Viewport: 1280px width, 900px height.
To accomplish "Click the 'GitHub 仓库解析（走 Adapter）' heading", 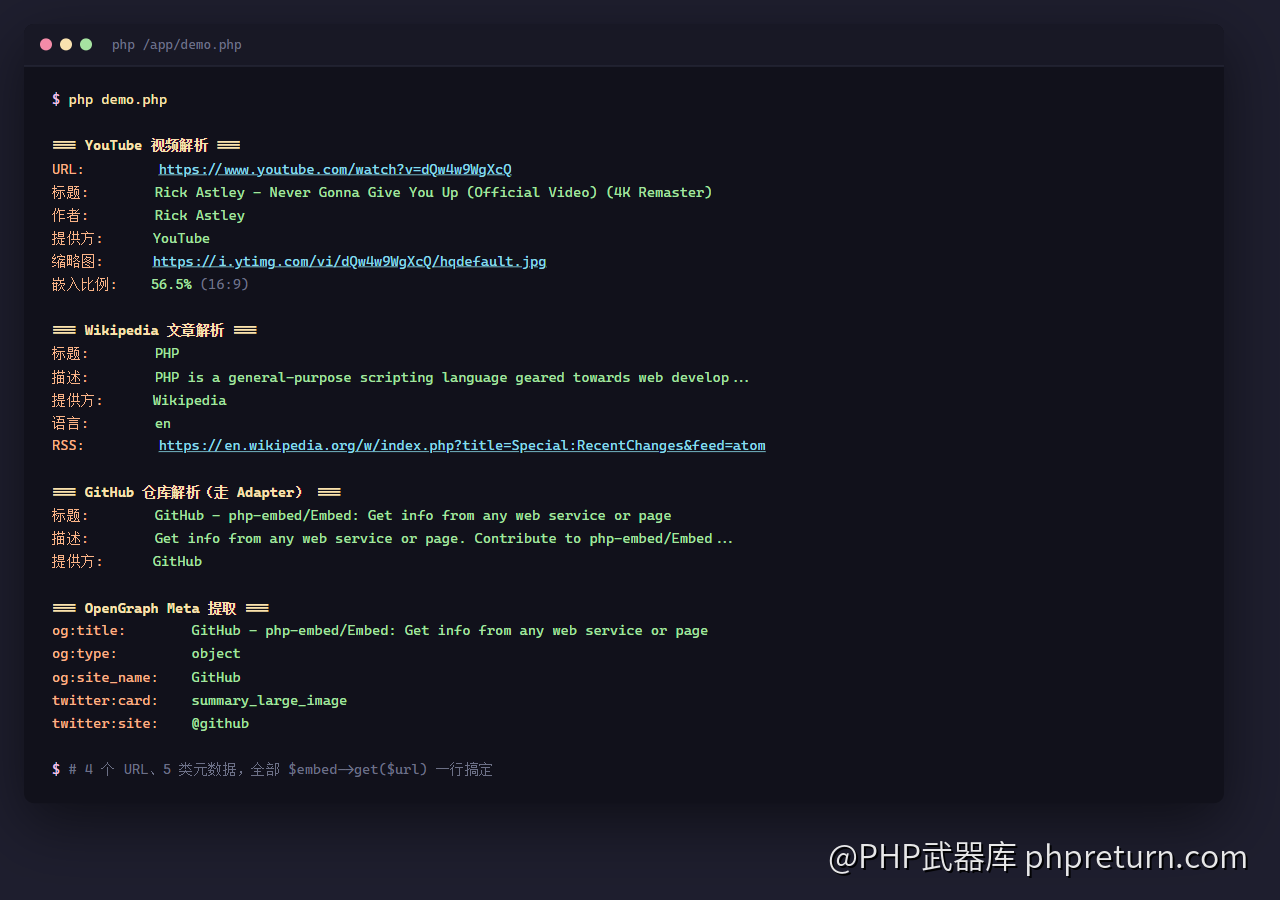I will point(196,493).
